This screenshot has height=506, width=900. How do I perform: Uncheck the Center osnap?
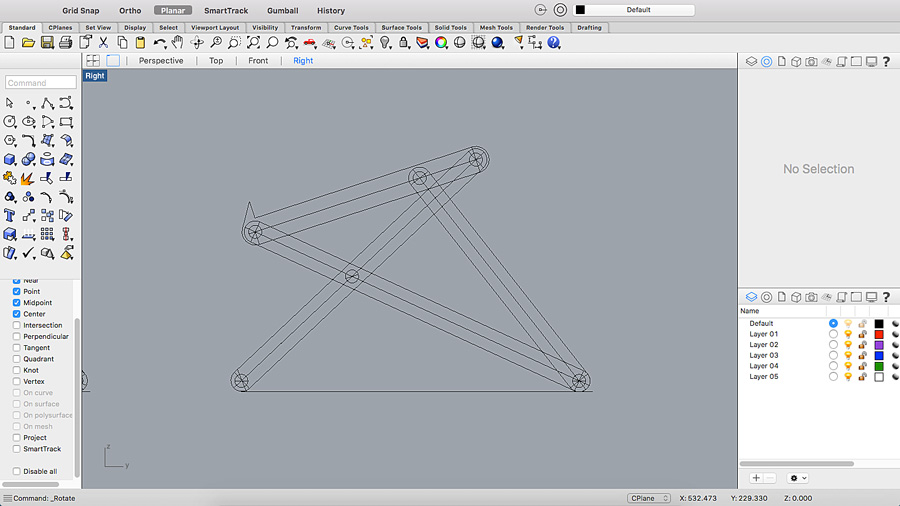[17, 314]
